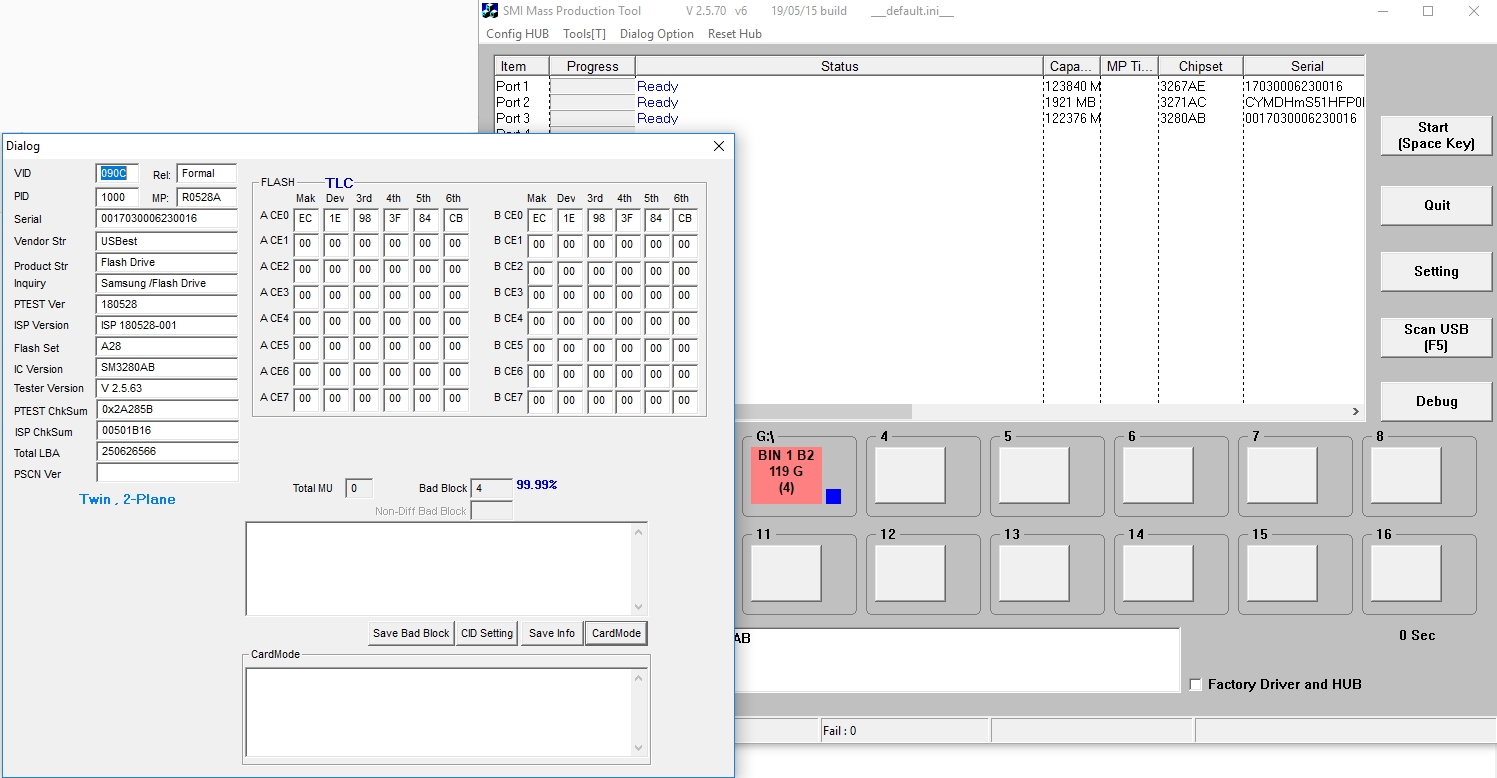Click the CardMode text area scroll-up arrow

(639, 677)
